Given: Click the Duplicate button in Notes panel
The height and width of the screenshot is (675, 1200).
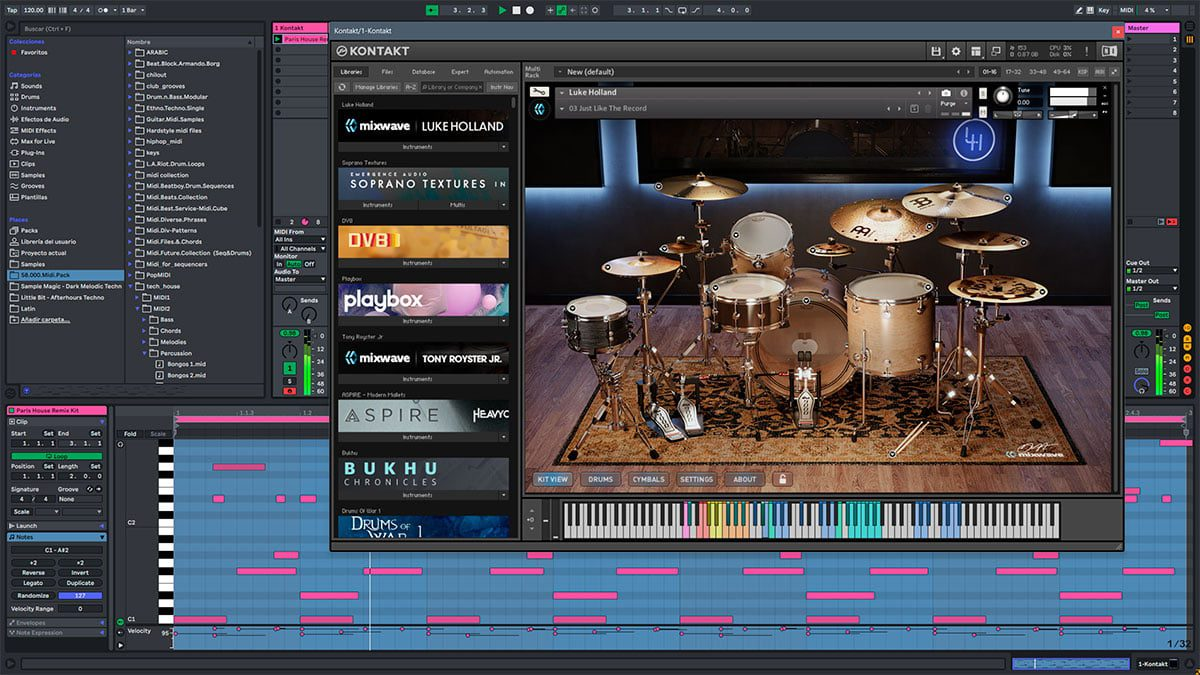Looking at the screenshot, I should [80, 583].
